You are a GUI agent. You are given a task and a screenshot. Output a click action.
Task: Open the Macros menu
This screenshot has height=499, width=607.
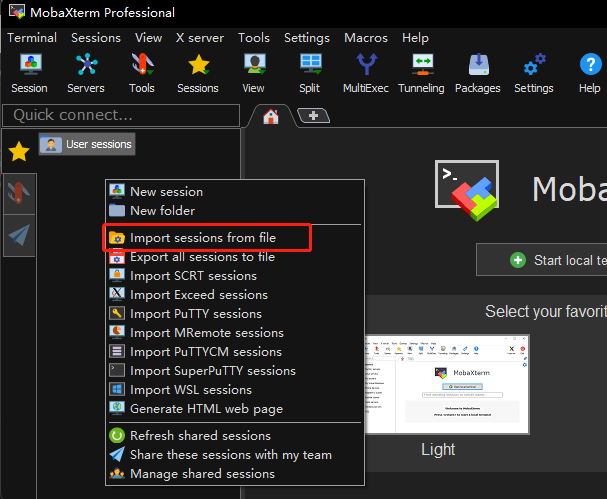pyautogui.click(x=366, y=38)
